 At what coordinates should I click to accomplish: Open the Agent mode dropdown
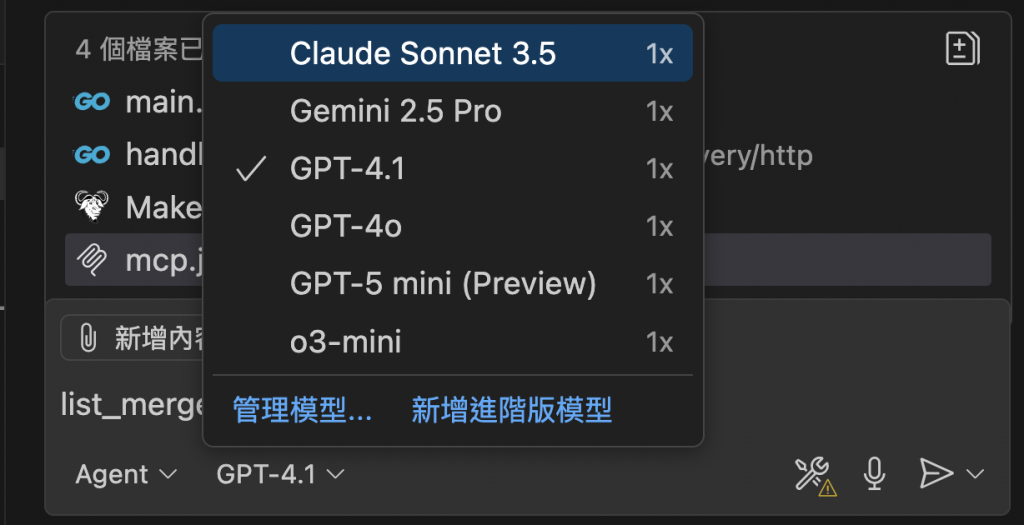click(x=126, y=474)
